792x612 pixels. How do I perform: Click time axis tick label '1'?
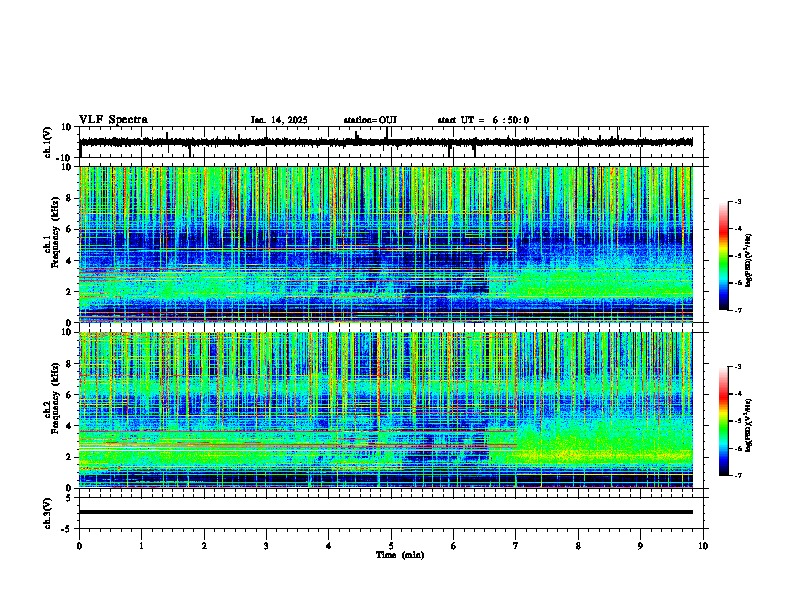click(141, 546)
